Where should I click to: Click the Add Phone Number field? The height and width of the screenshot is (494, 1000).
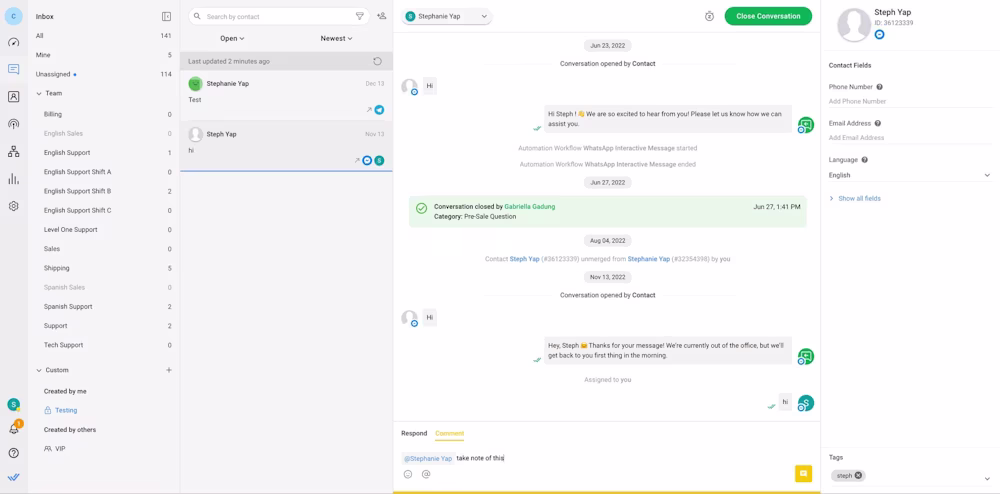click(910, 101)
